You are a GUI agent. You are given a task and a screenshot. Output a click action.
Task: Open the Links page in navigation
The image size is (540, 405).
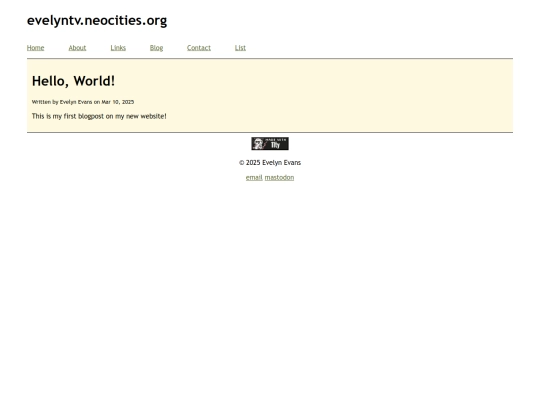[x=118, y=48]
